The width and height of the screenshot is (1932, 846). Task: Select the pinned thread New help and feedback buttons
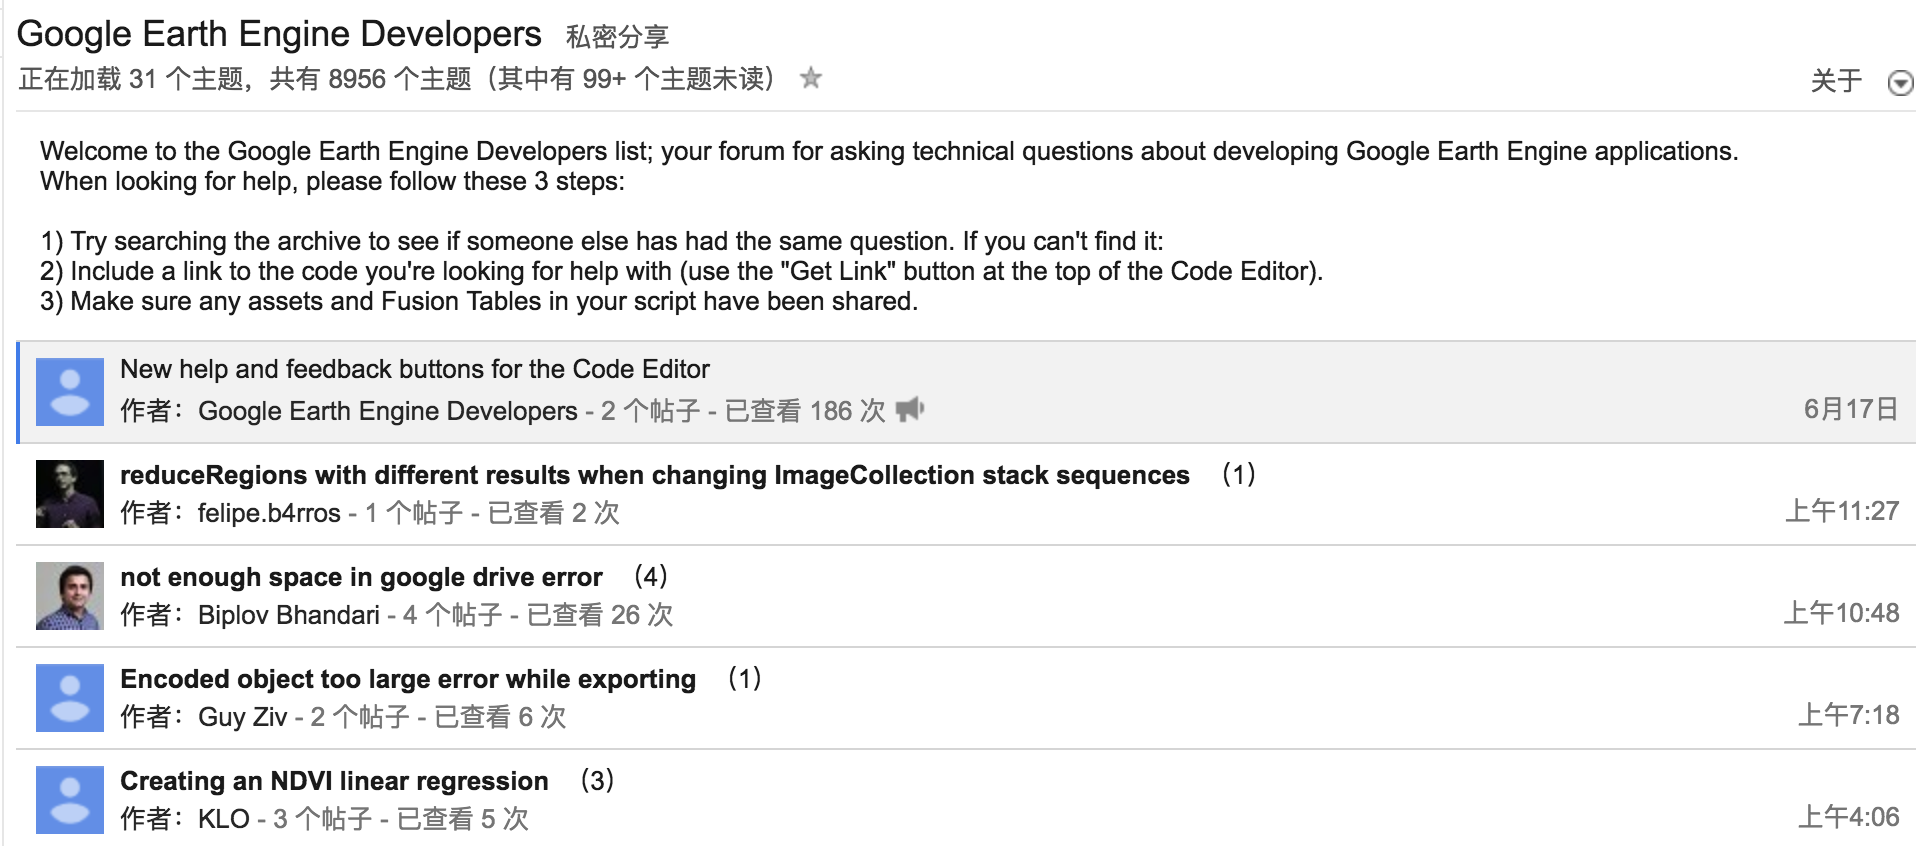coord(414,369)
